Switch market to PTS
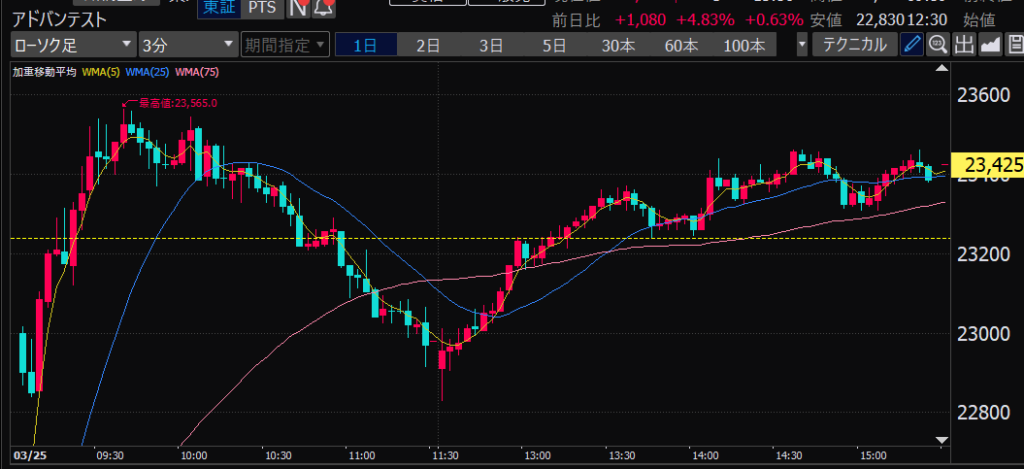The height and width of the screenshot is (469, 1024). point(263,8)
